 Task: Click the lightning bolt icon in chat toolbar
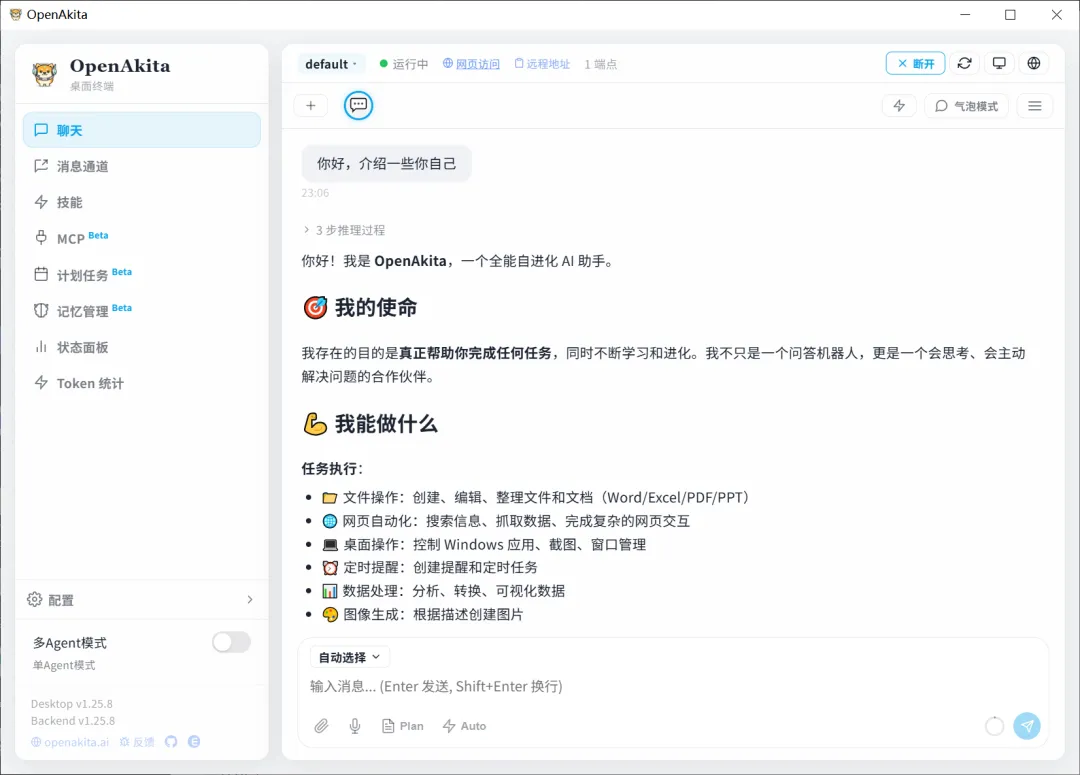[x=899, y=105]
